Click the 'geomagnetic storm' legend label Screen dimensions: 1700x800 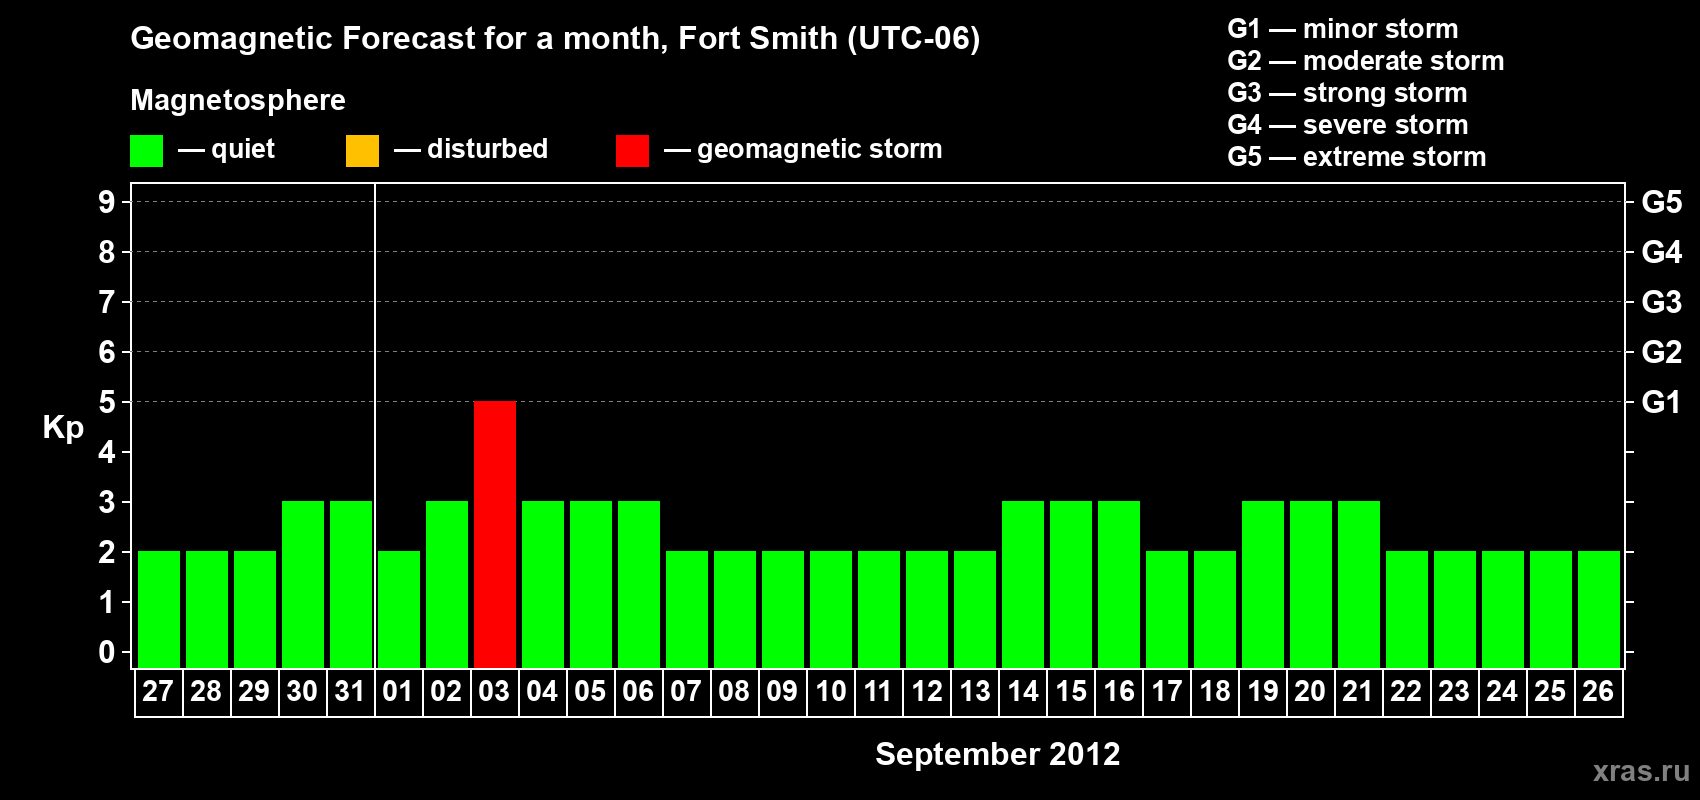pos(819,149)
